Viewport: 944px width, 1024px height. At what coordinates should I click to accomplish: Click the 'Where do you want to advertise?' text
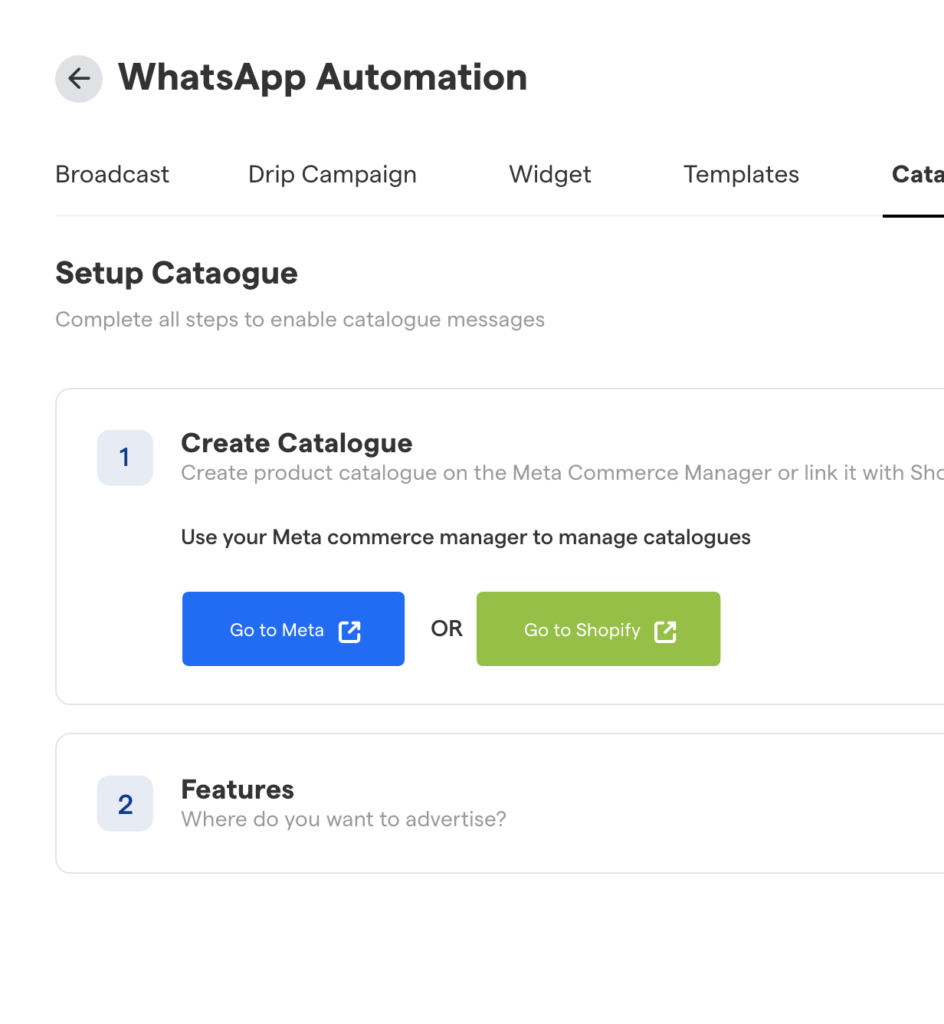click(343, 819)
